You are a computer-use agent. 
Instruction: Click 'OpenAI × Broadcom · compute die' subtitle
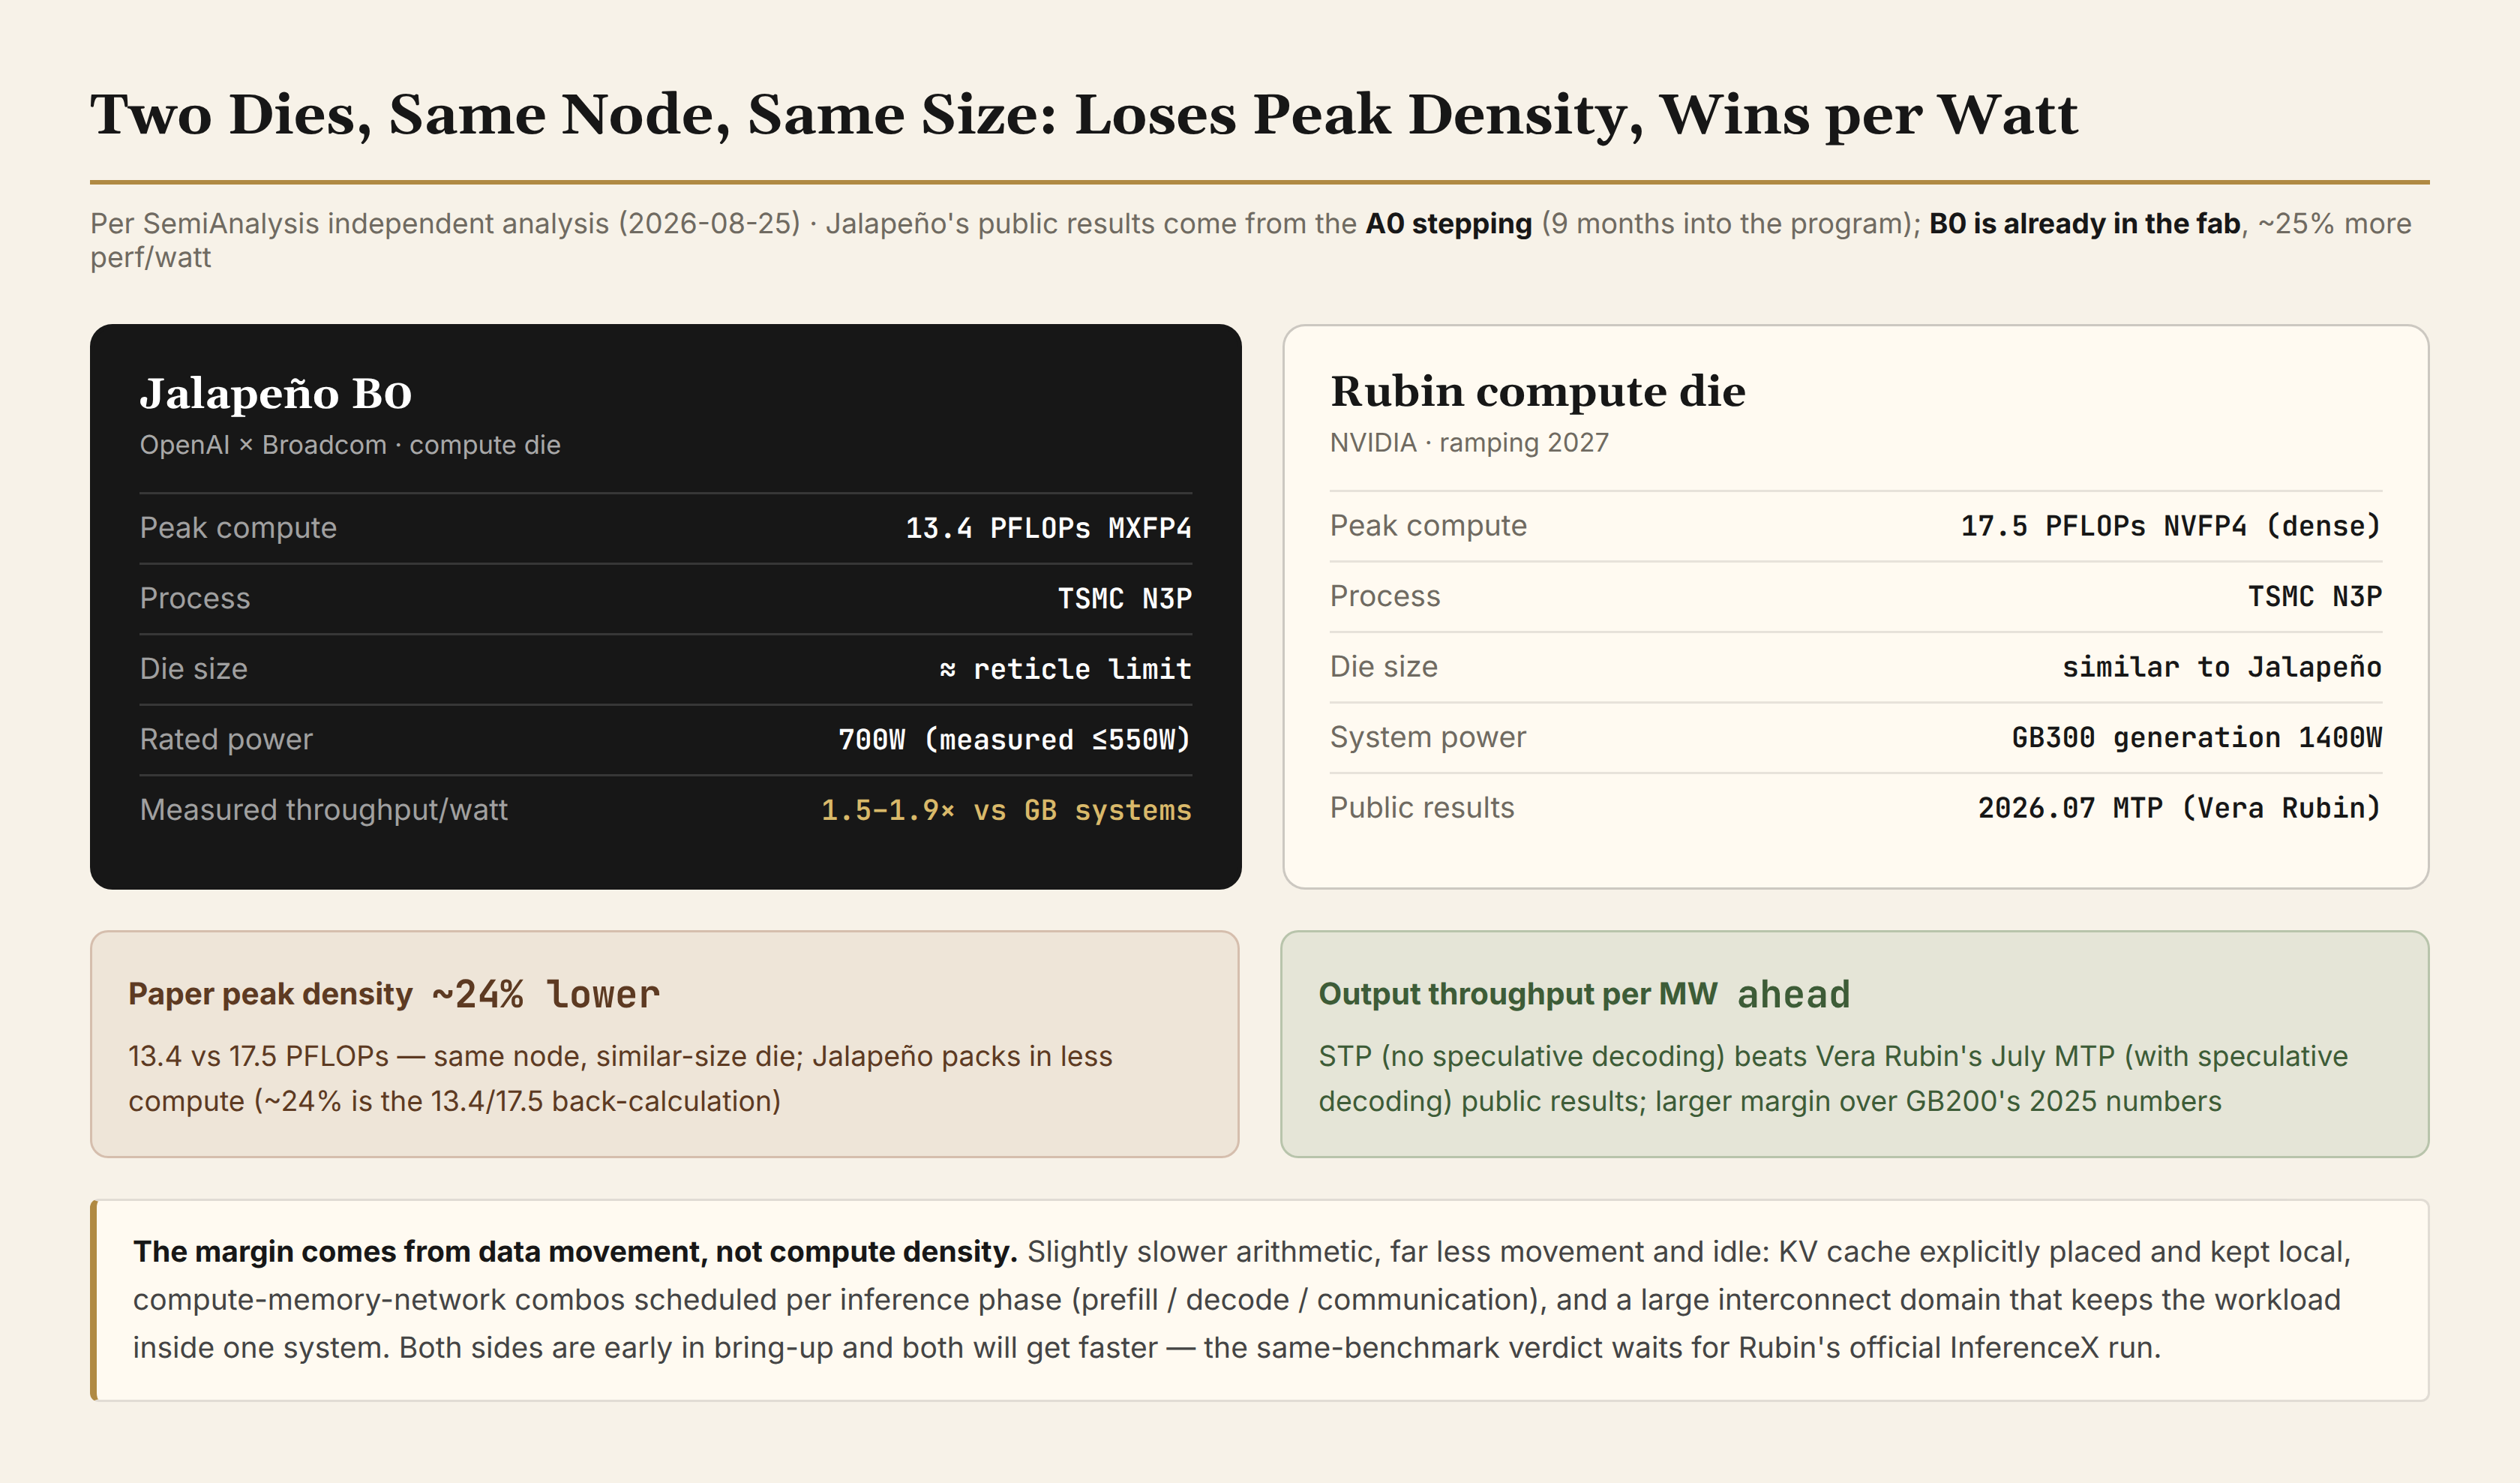pos(350,445)
